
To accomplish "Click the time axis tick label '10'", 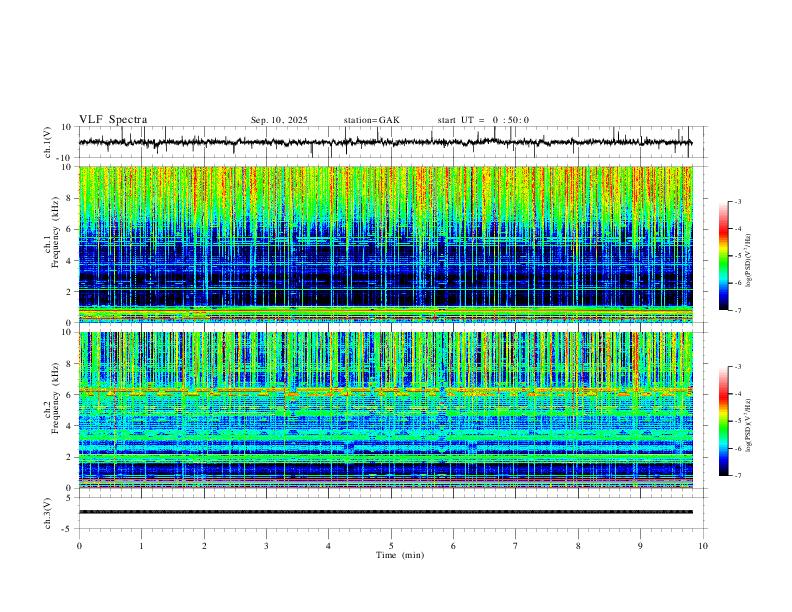I will 703,546.
